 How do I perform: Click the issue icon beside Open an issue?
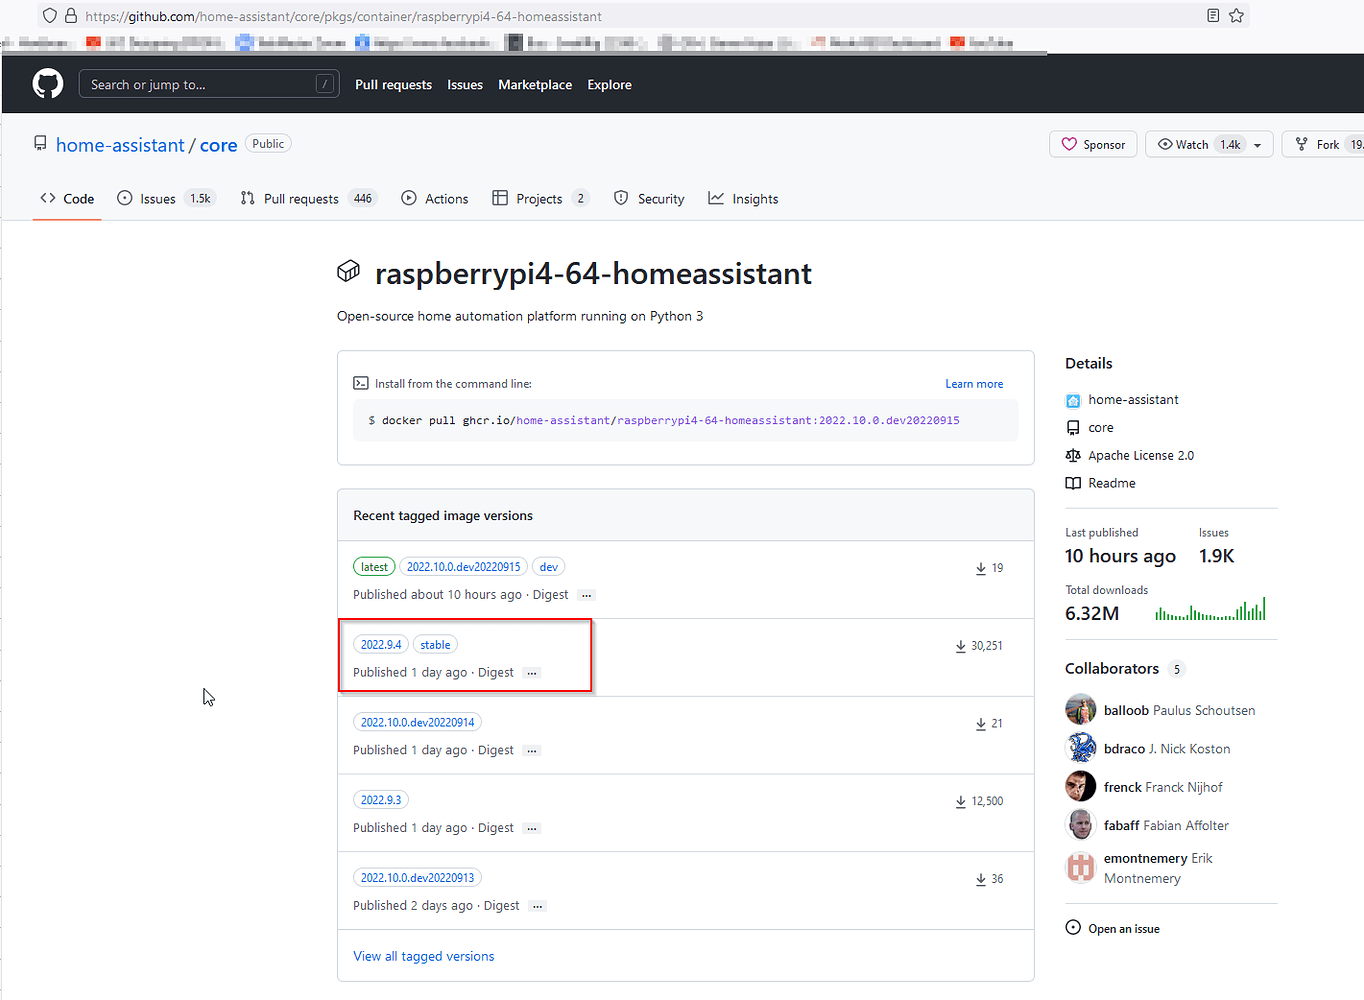[x=1071, y=927]
